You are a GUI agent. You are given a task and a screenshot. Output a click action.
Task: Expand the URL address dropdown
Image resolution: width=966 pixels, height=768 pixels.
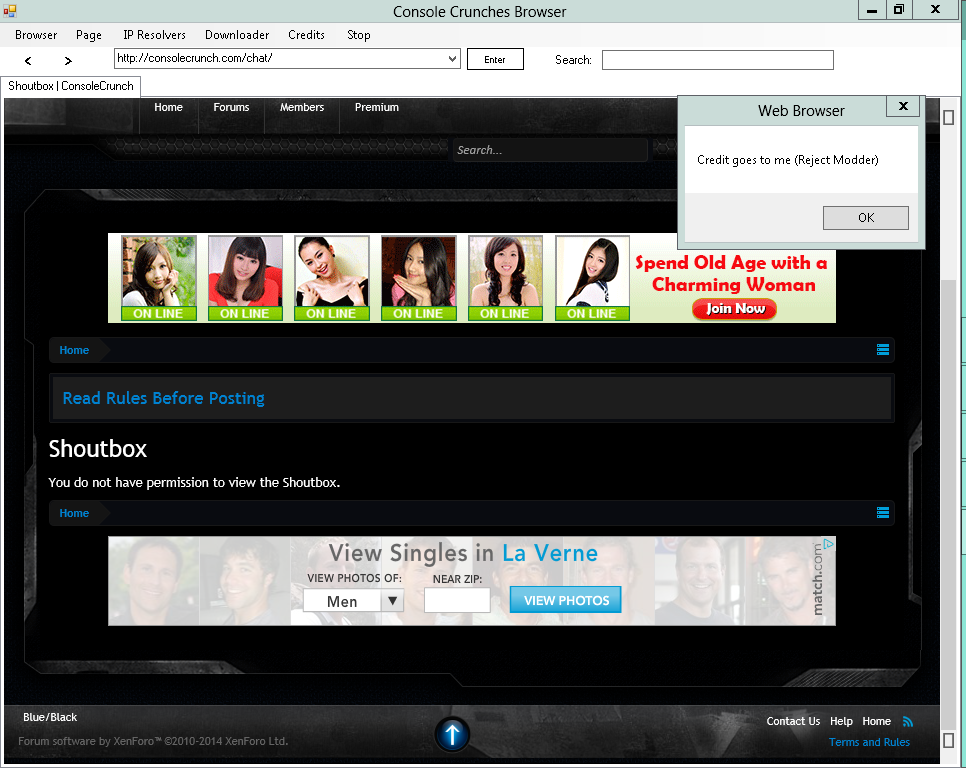pyautogui.click(x=452, y=59)
